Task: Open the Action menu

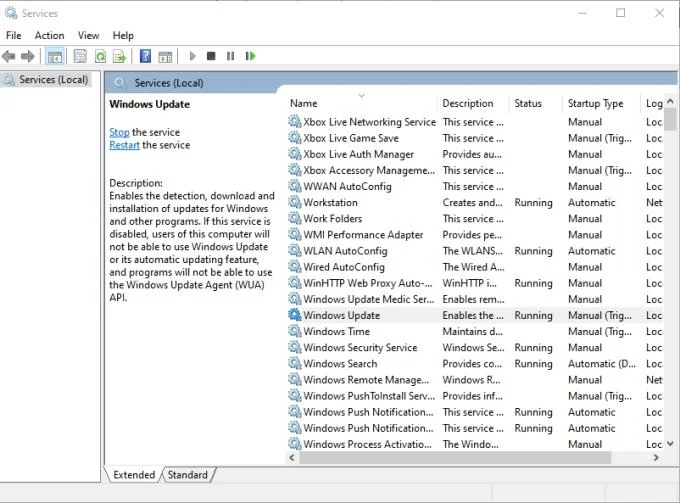Action: click(x=49, y=36)
